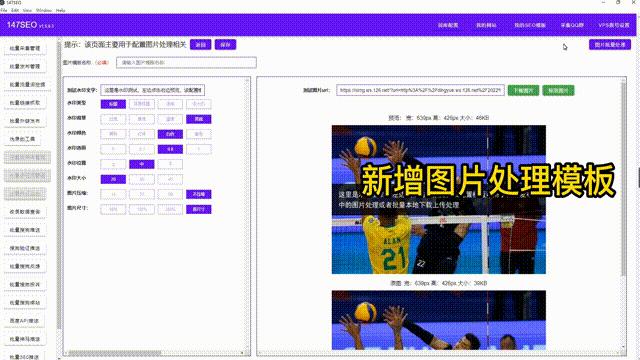Set watermark position to 上
Viewport: 640px width, 360px height.
pyautogui.click(x=113, y=164)
